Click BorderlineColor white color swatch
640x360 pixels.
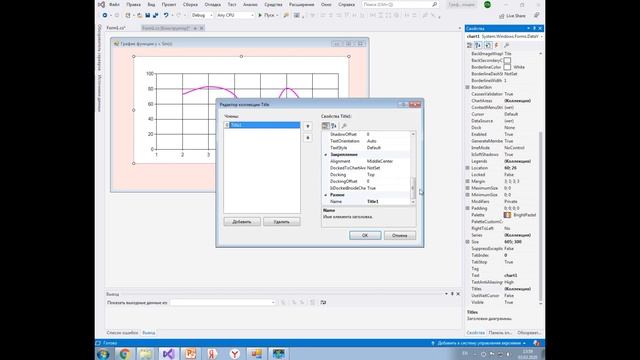click(507, 67)
